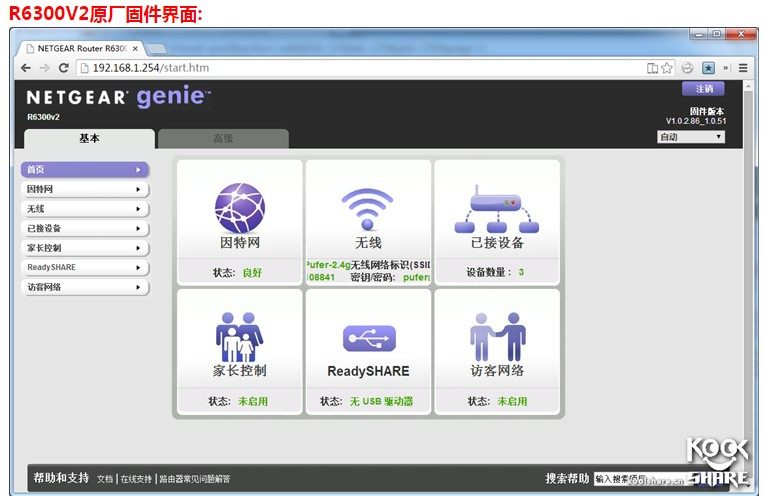Switch to the 高级 tab
The image size is (764, 496).
(223, 138)
